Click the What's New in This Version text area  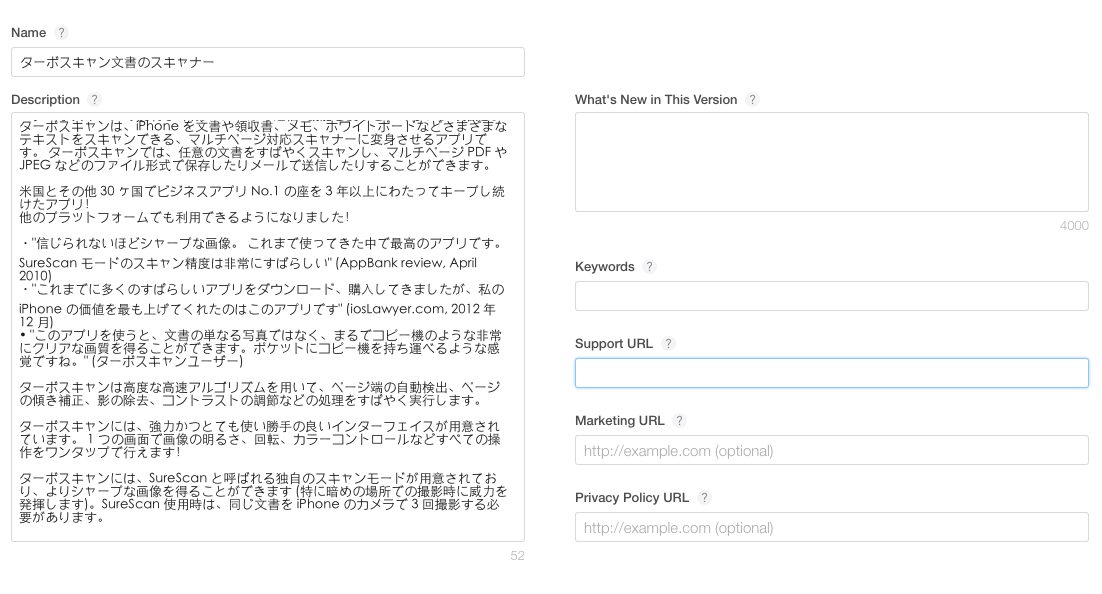[831, 162]
